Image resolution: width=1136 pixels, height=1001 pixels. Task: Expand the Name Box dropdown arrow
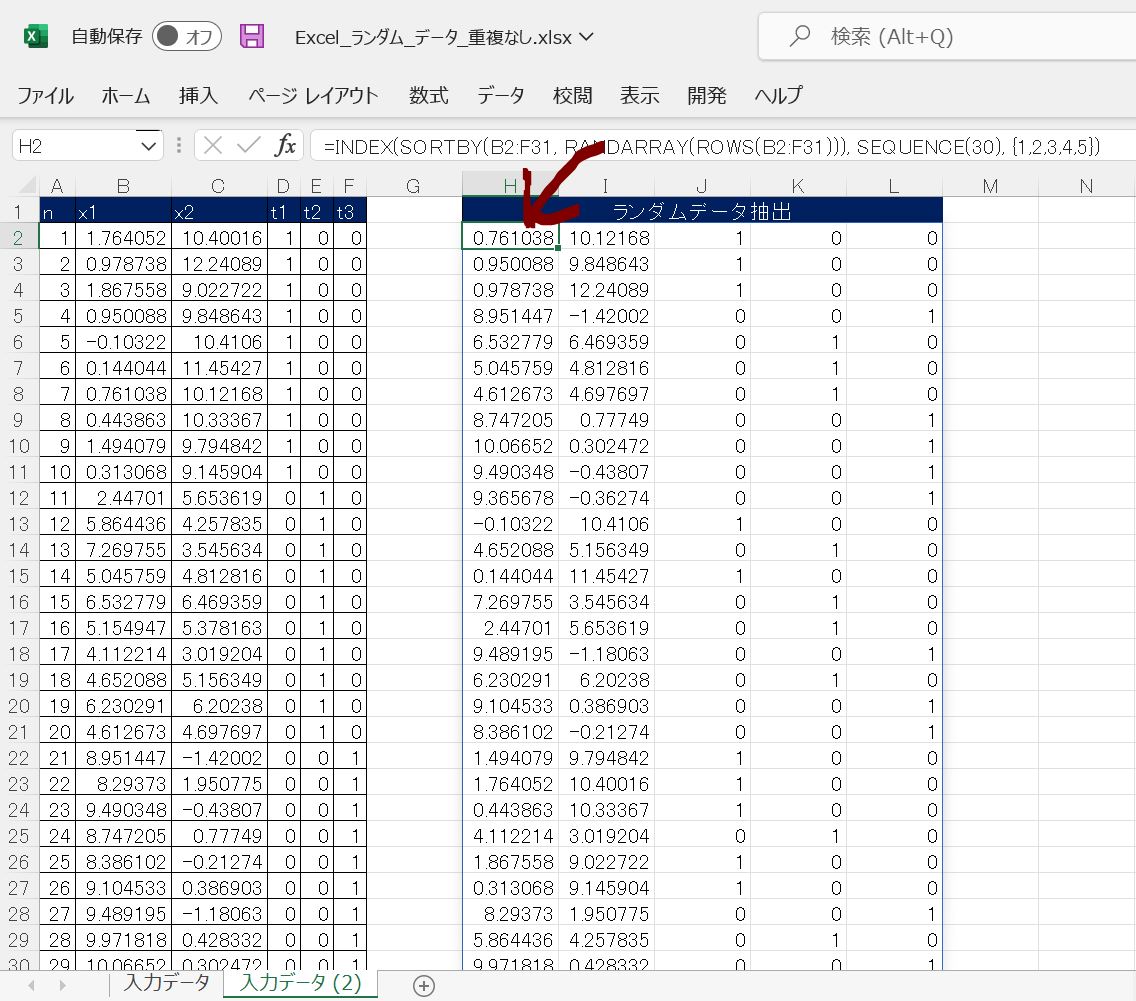point(149,146)
